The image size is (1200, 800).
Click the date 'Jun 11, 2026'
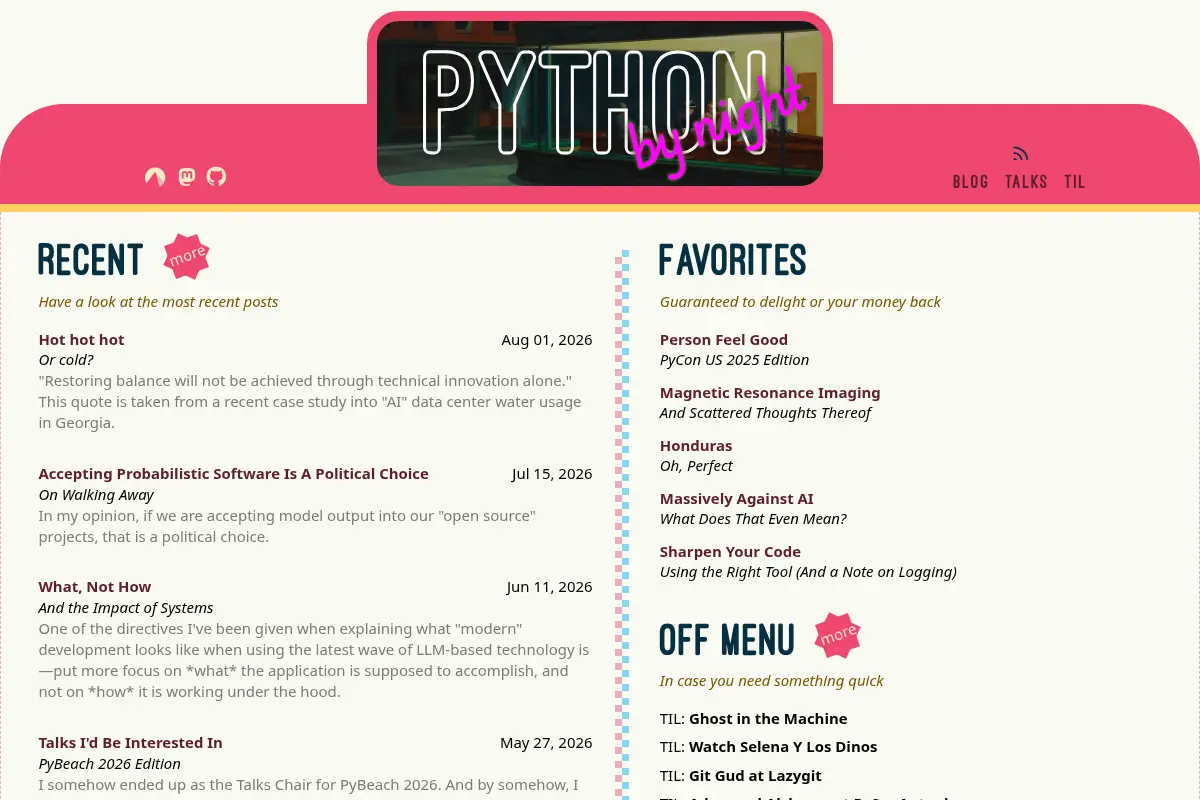point(549,587)
